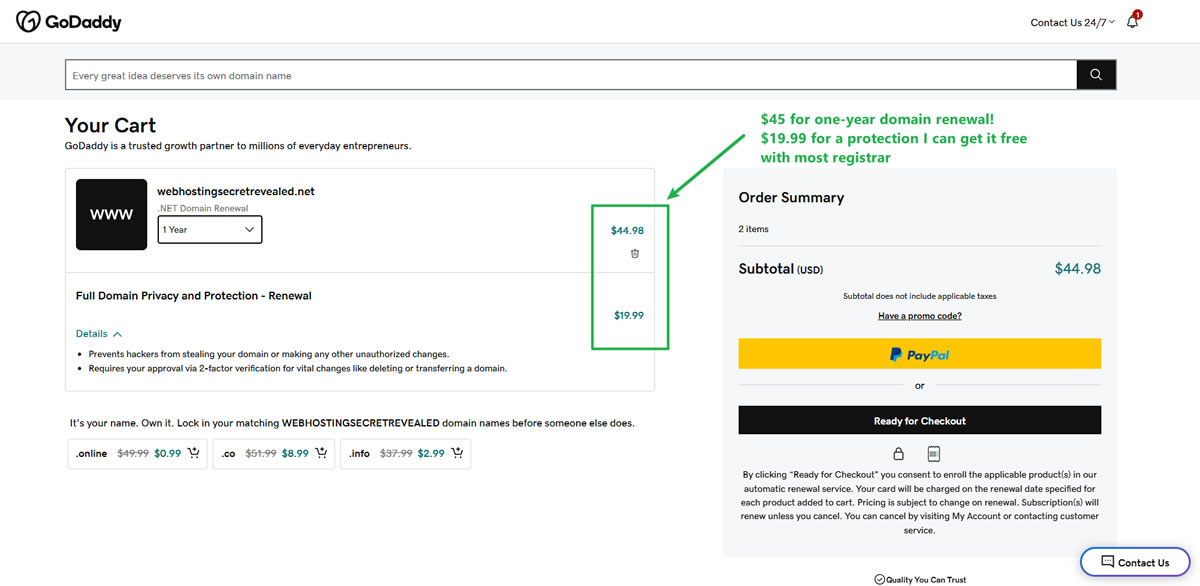
Task: Click the search magnifier icon
Action: 1096,74
